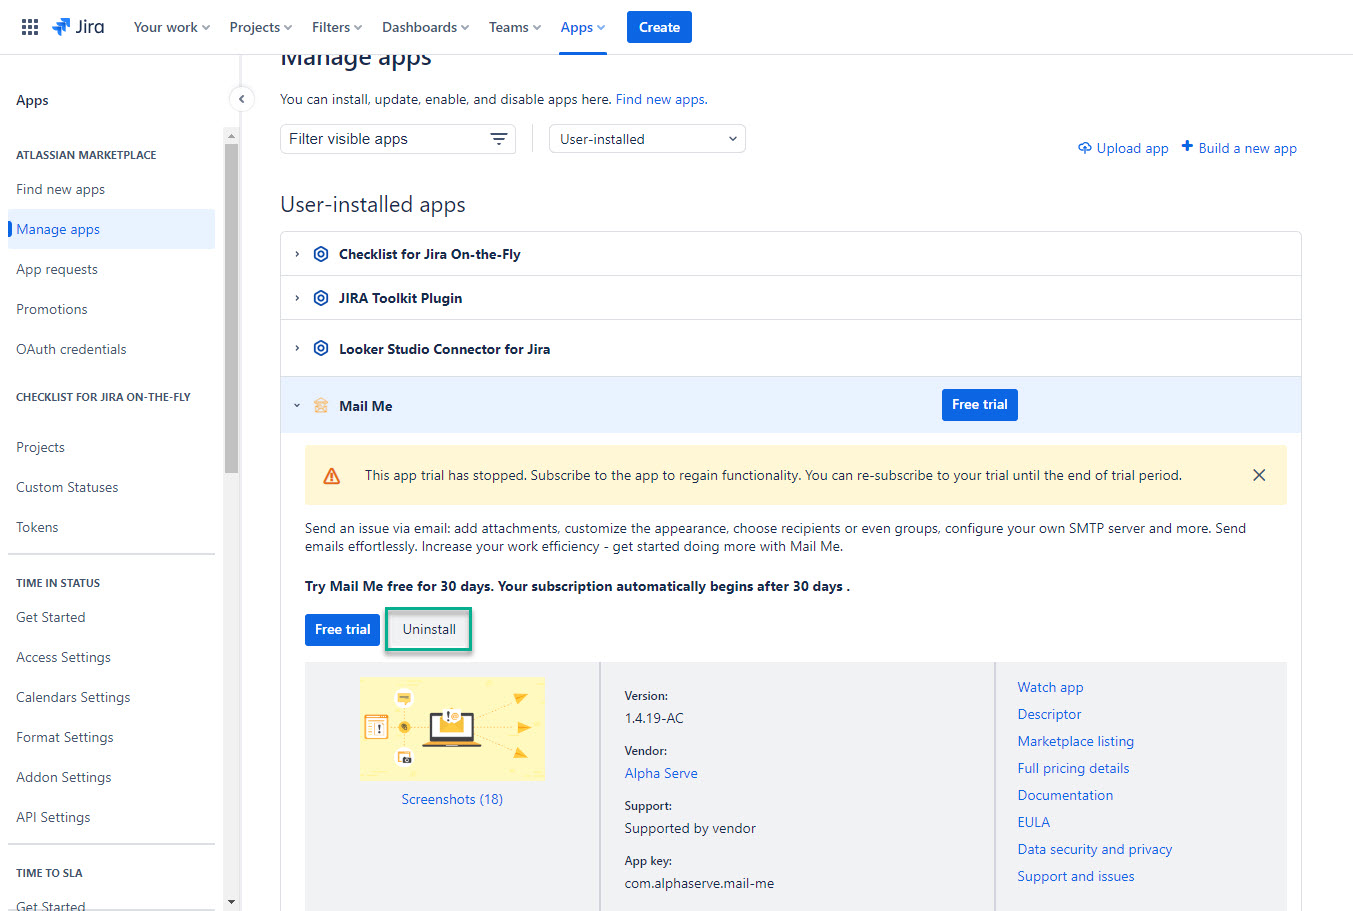Expand the JIRA Toolkit Plugin row

coord(297,298)
